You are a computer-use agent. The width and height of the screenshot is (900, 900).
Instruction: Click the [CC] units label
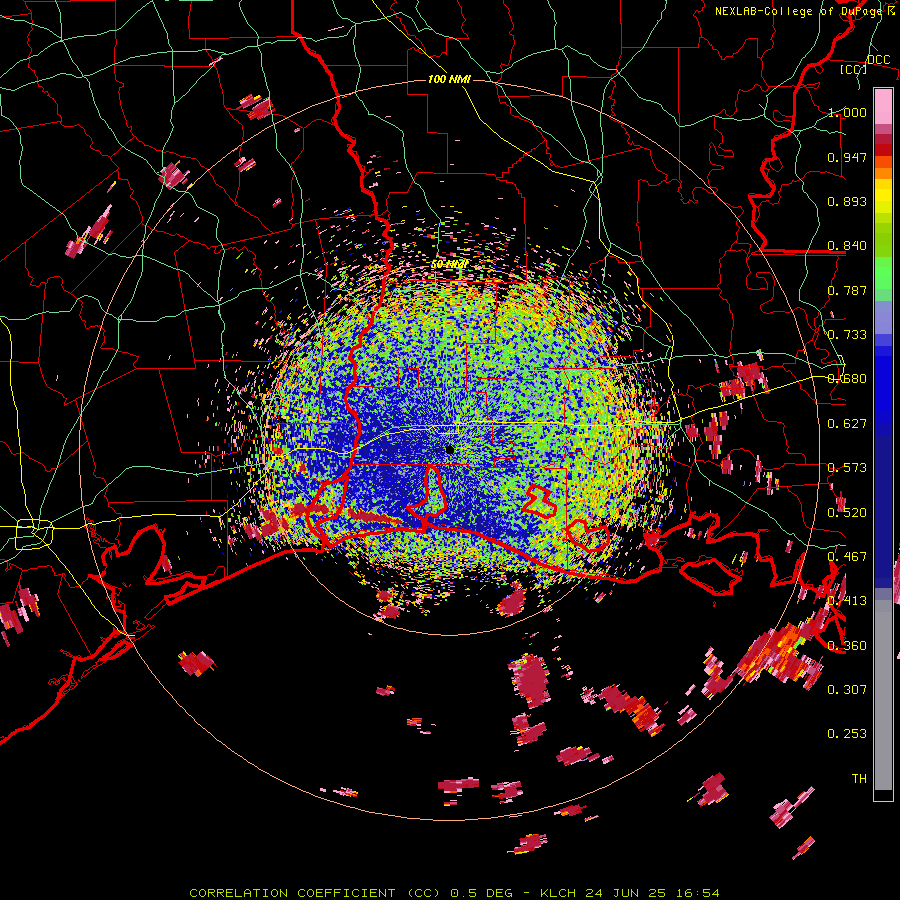(854, 69)
